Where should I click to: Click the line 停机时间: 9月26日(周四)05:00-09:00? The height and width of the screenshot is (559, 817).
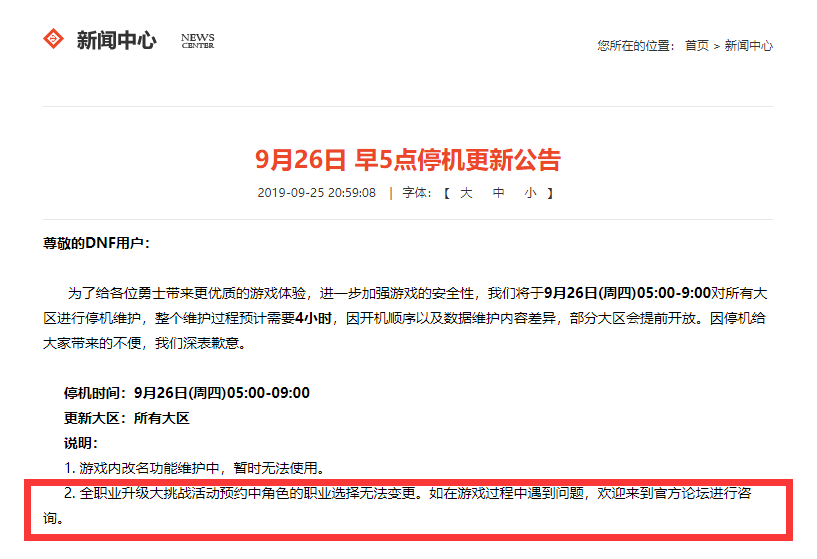tap(187, 393)
